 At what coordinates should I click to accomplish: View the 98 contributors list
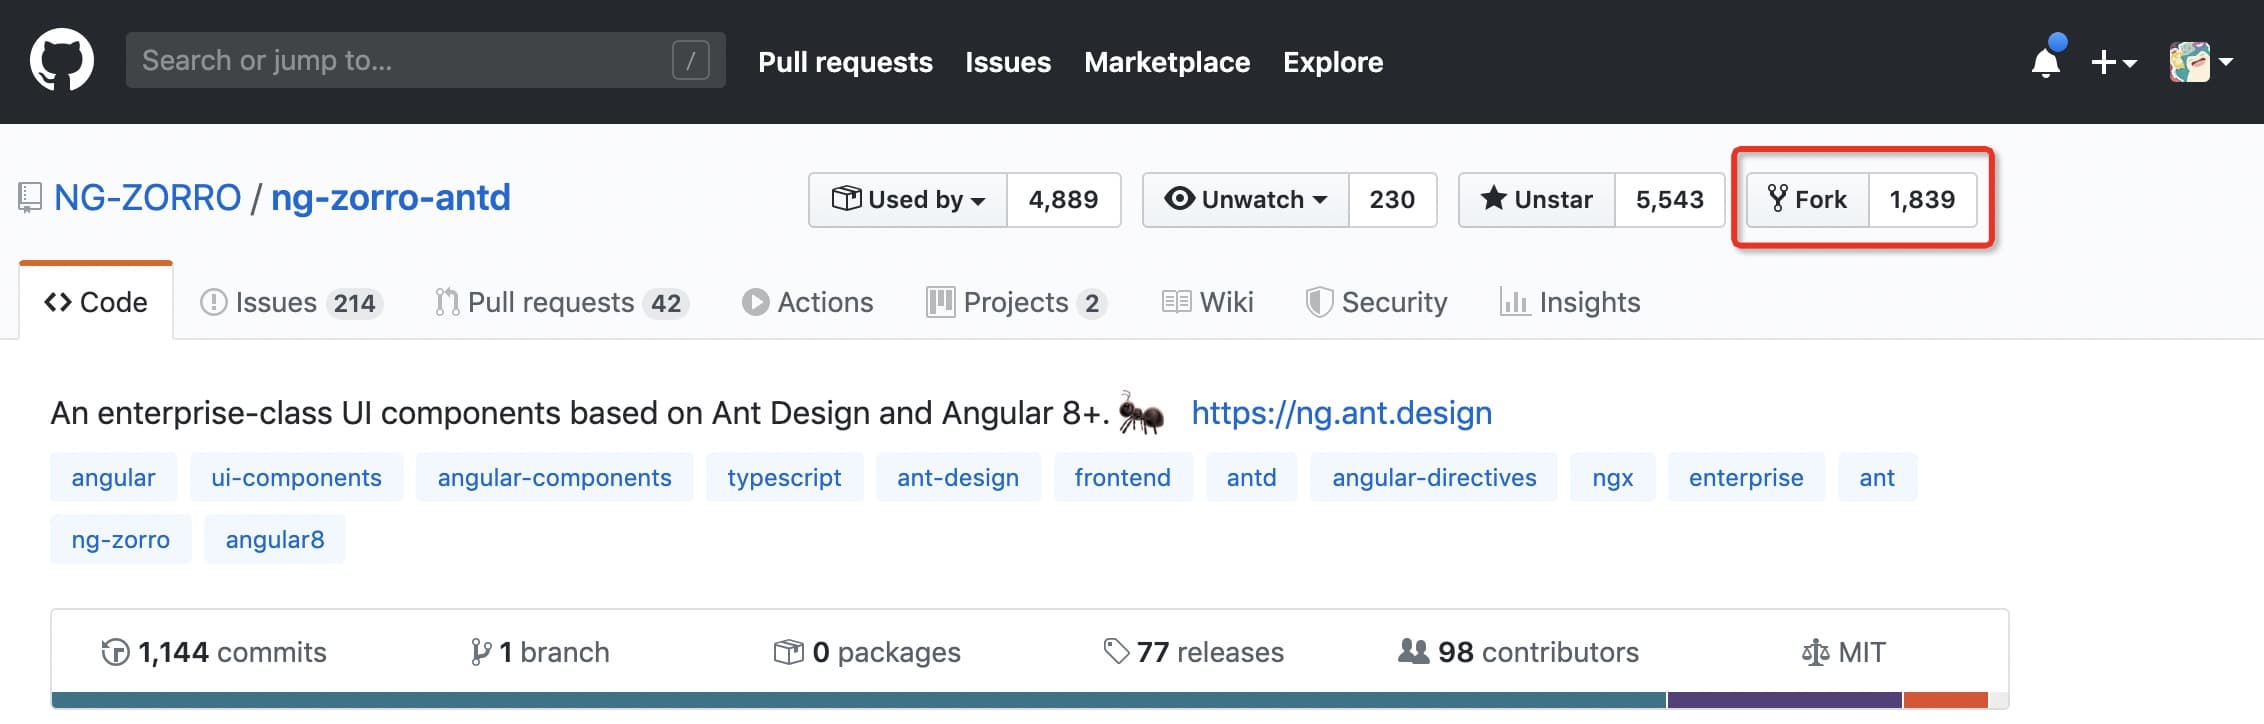point(1519,652)
